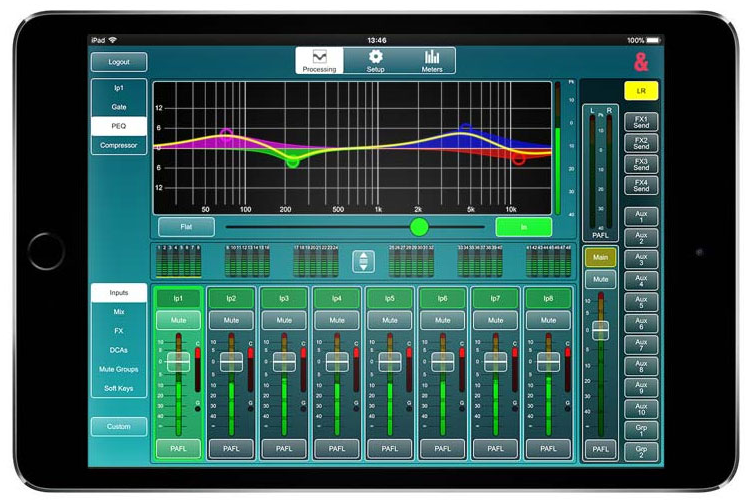Screen dimensions: 745x503
Task: Switch to the Compressor section
Action: 119,145
